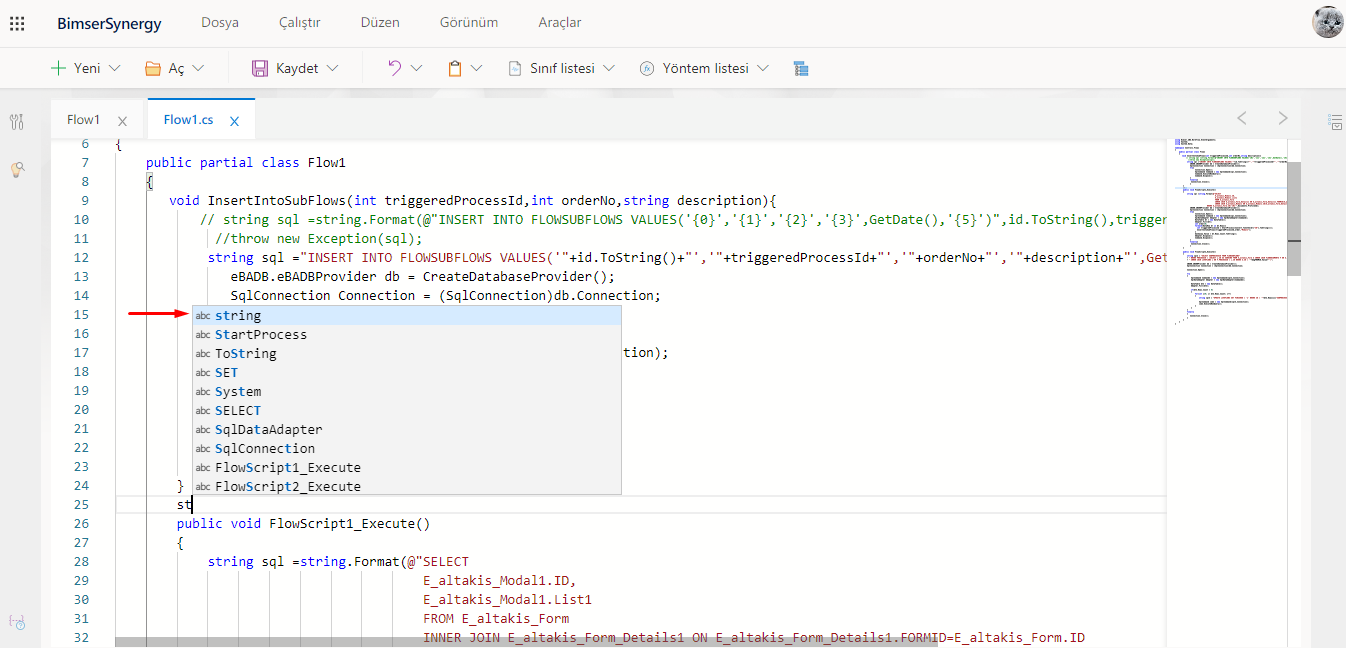Click the user profile avatar
1346x648 pixels.
click(x=1327, y=22)
